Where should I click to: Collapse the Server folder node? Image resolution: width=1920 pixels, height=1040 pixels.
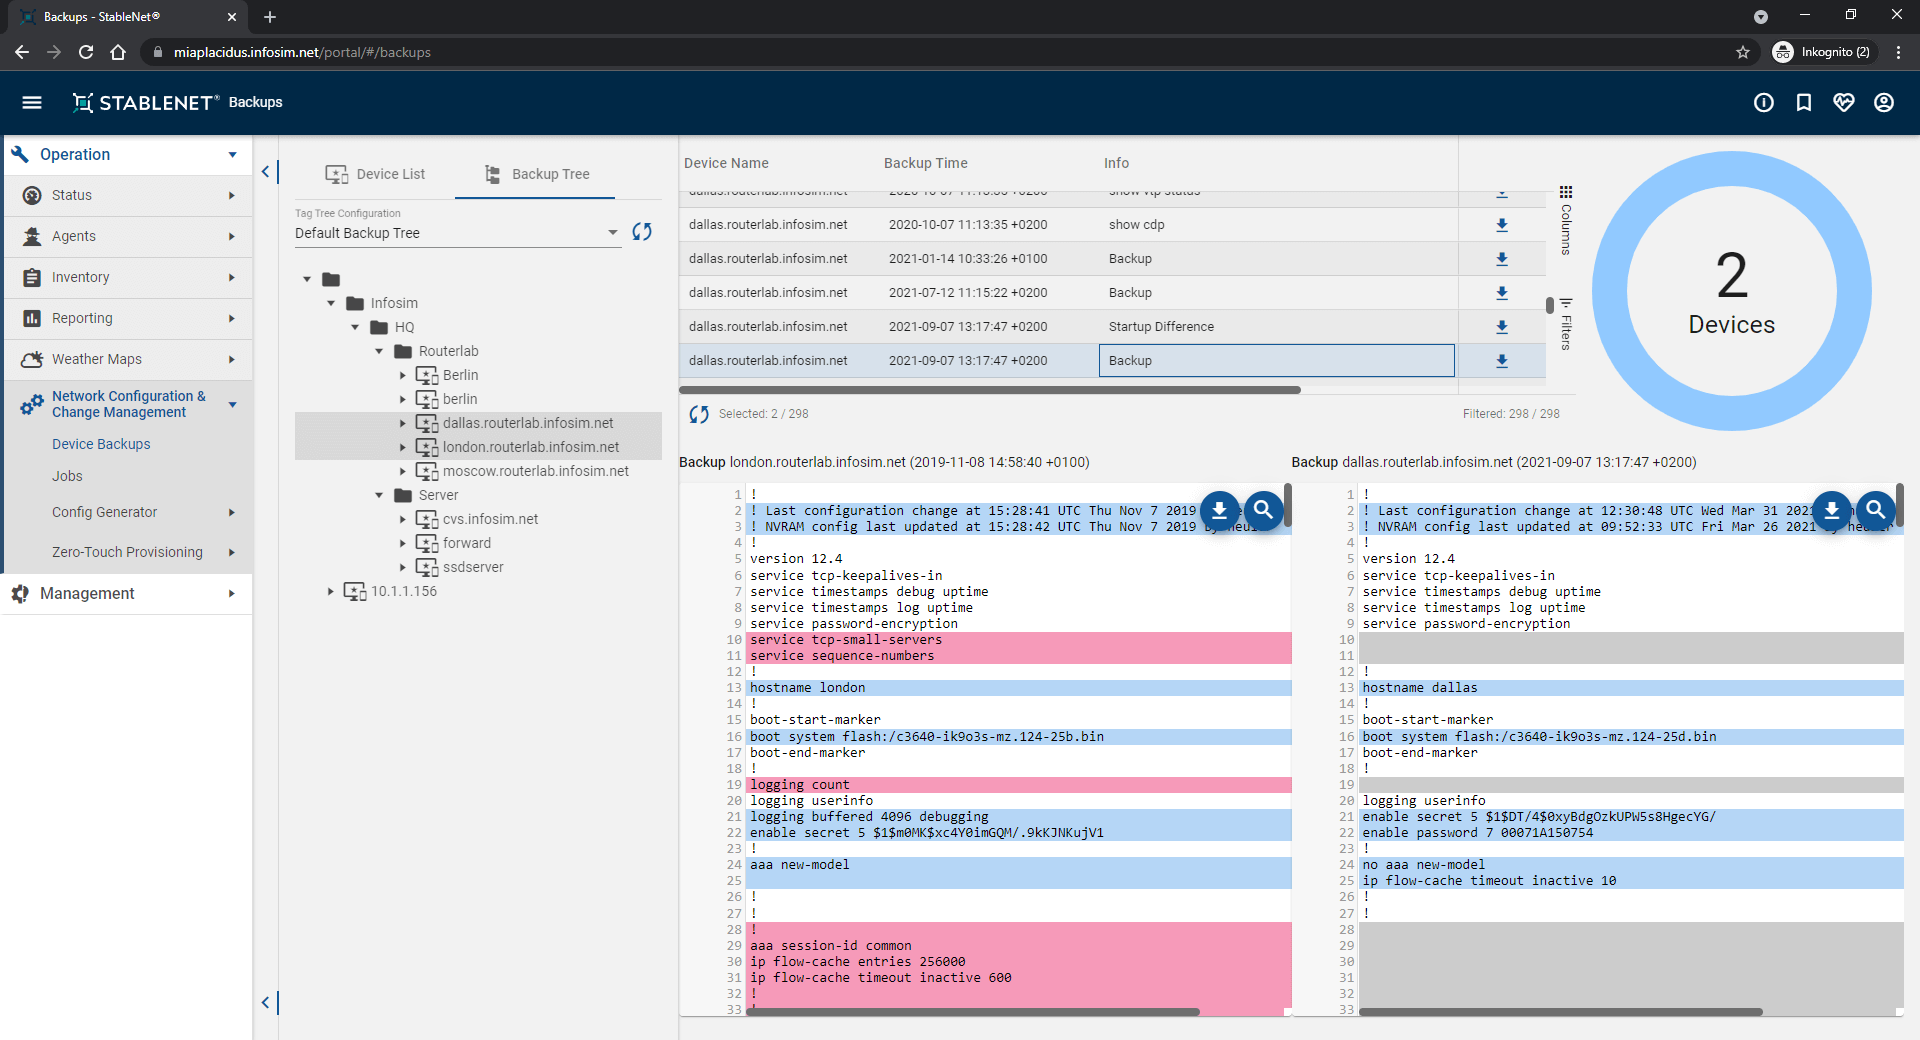[x=379, y=495]
